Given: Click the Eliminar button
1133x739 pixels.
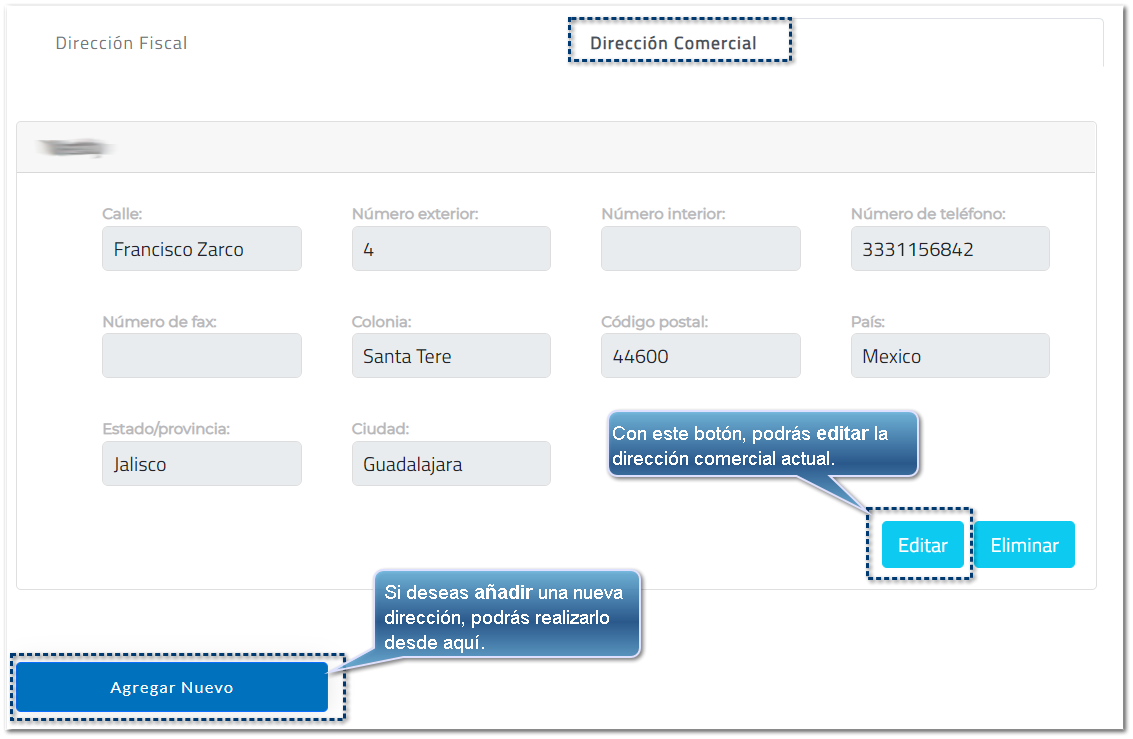Looking at the screenshot, I should pos(1024,545).
